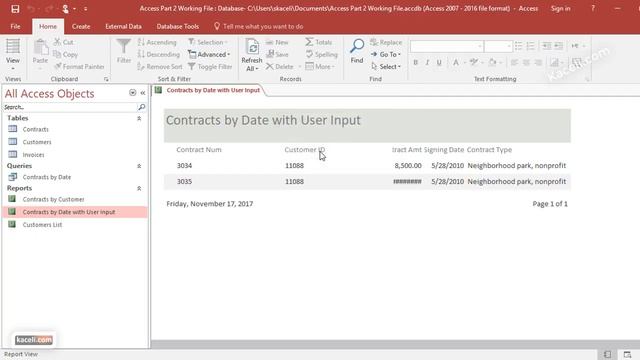The width and height of the screenshot is (640, 360).
Task: Click New record
Action: click(277, 42)
